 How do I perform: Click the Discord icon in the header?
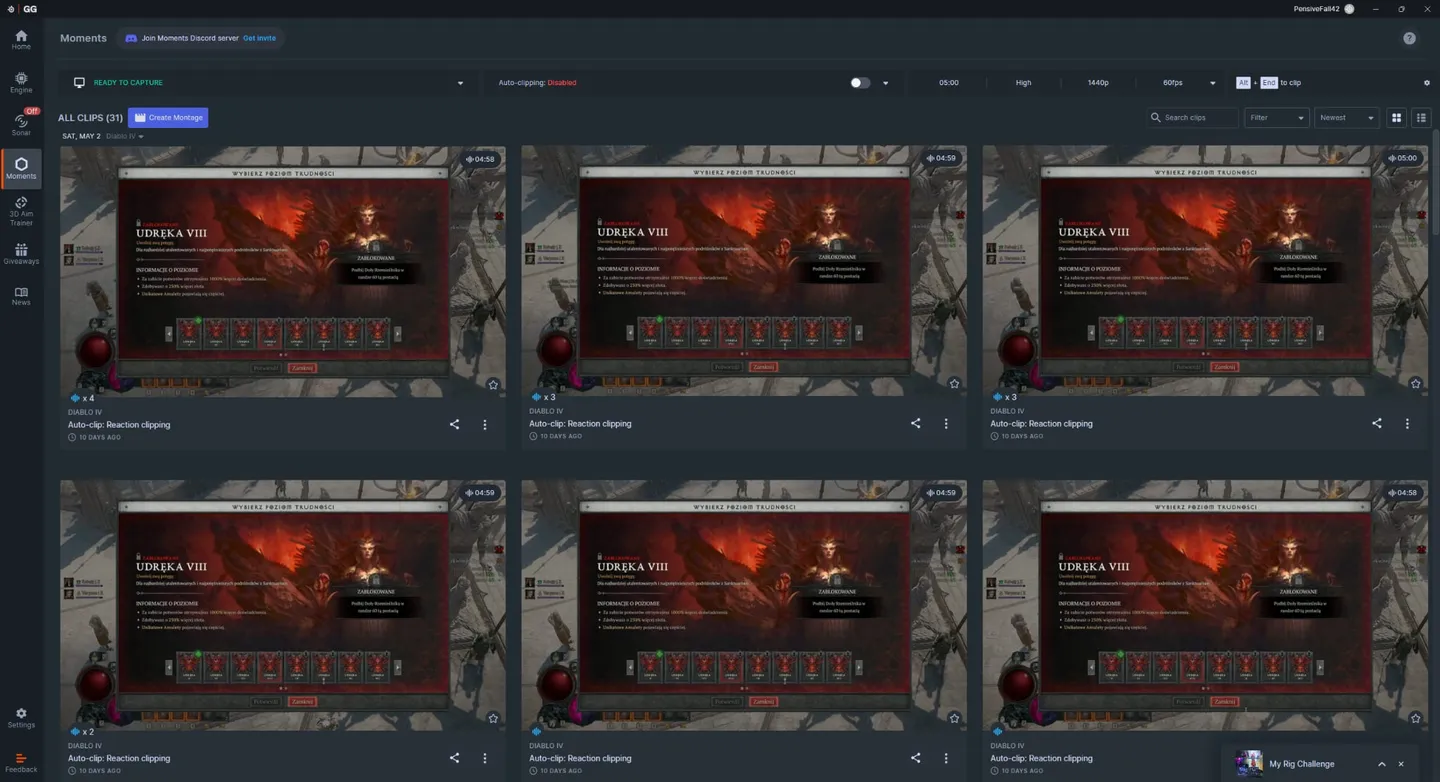pyautogui.click(x=131, y=38)
